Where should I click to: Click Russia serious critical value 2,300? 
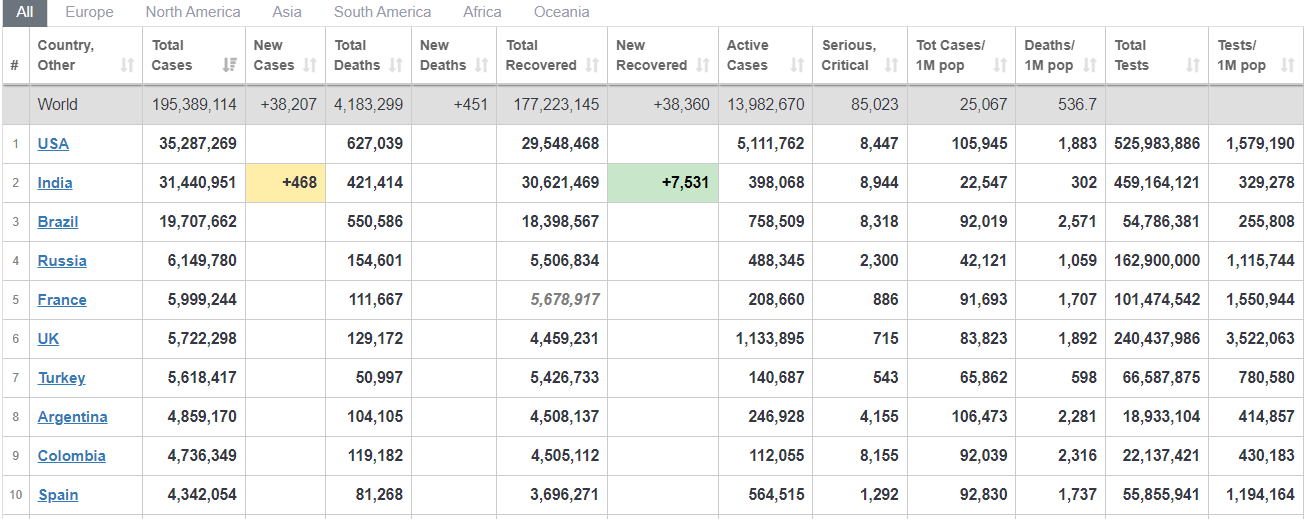coord(879,260)
